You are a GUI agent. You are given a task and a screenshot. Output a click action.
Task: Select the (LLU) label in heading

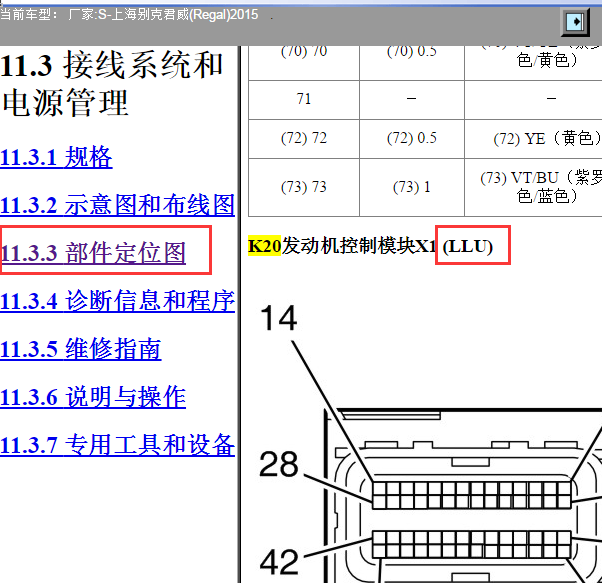468,246
